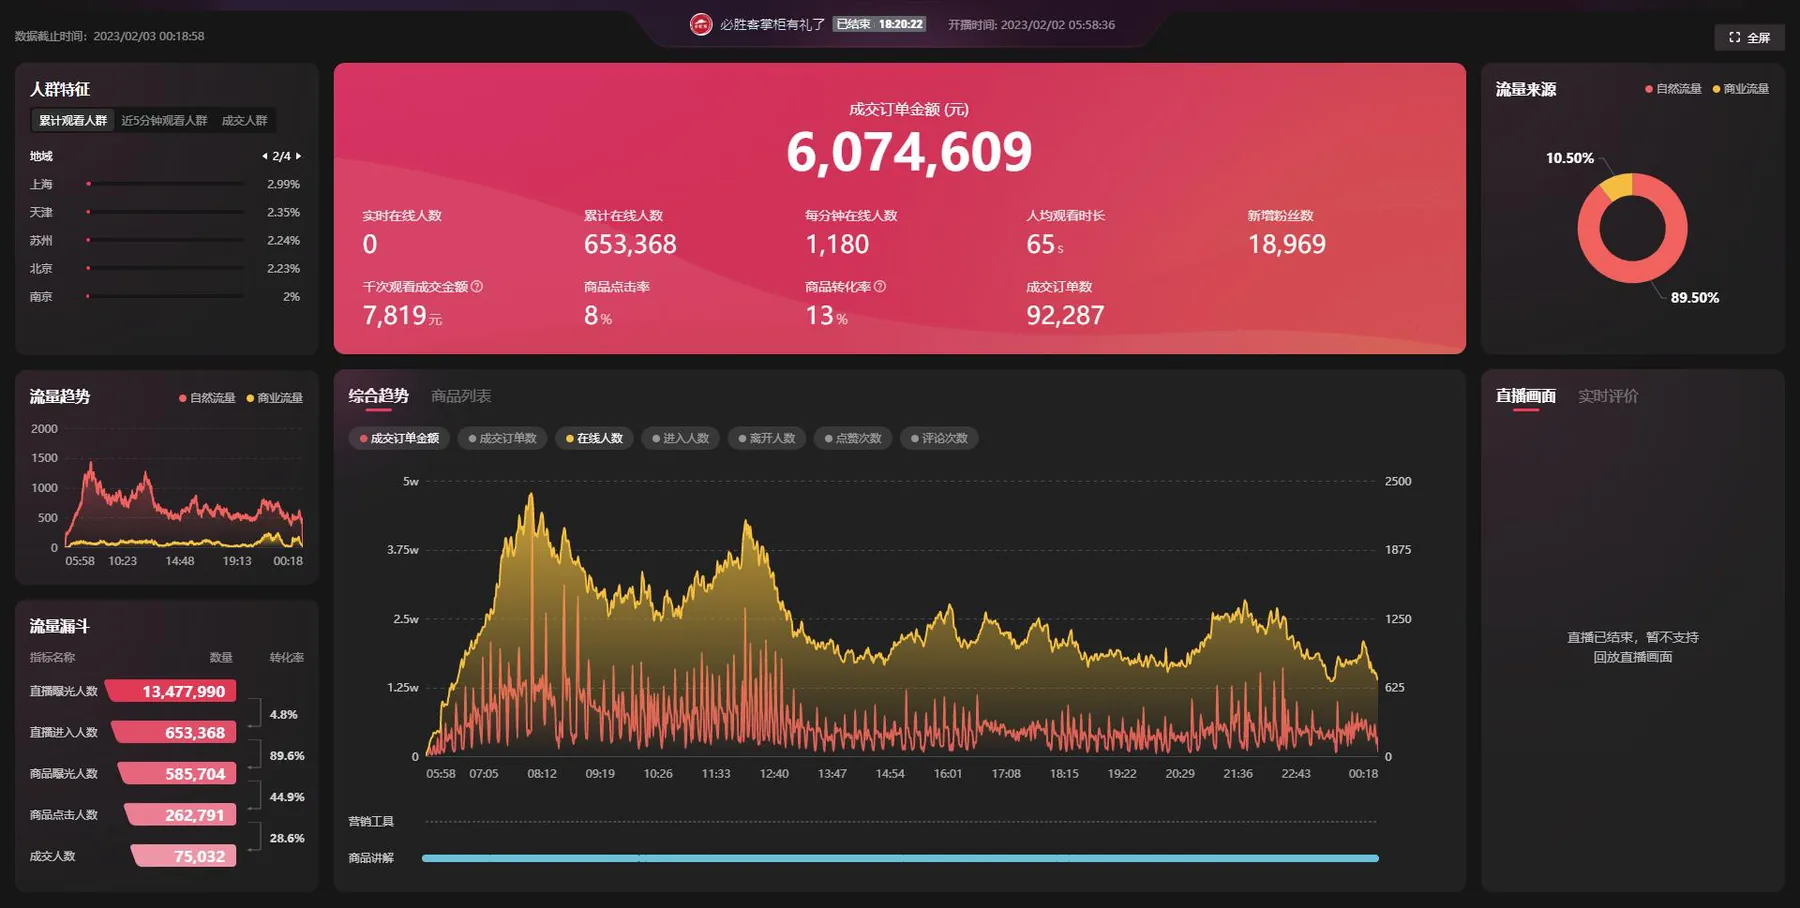The image size is (1800, 908).
Task: Click the fullscreen expand icon (全屏)
Action: tap(1735, 37)
